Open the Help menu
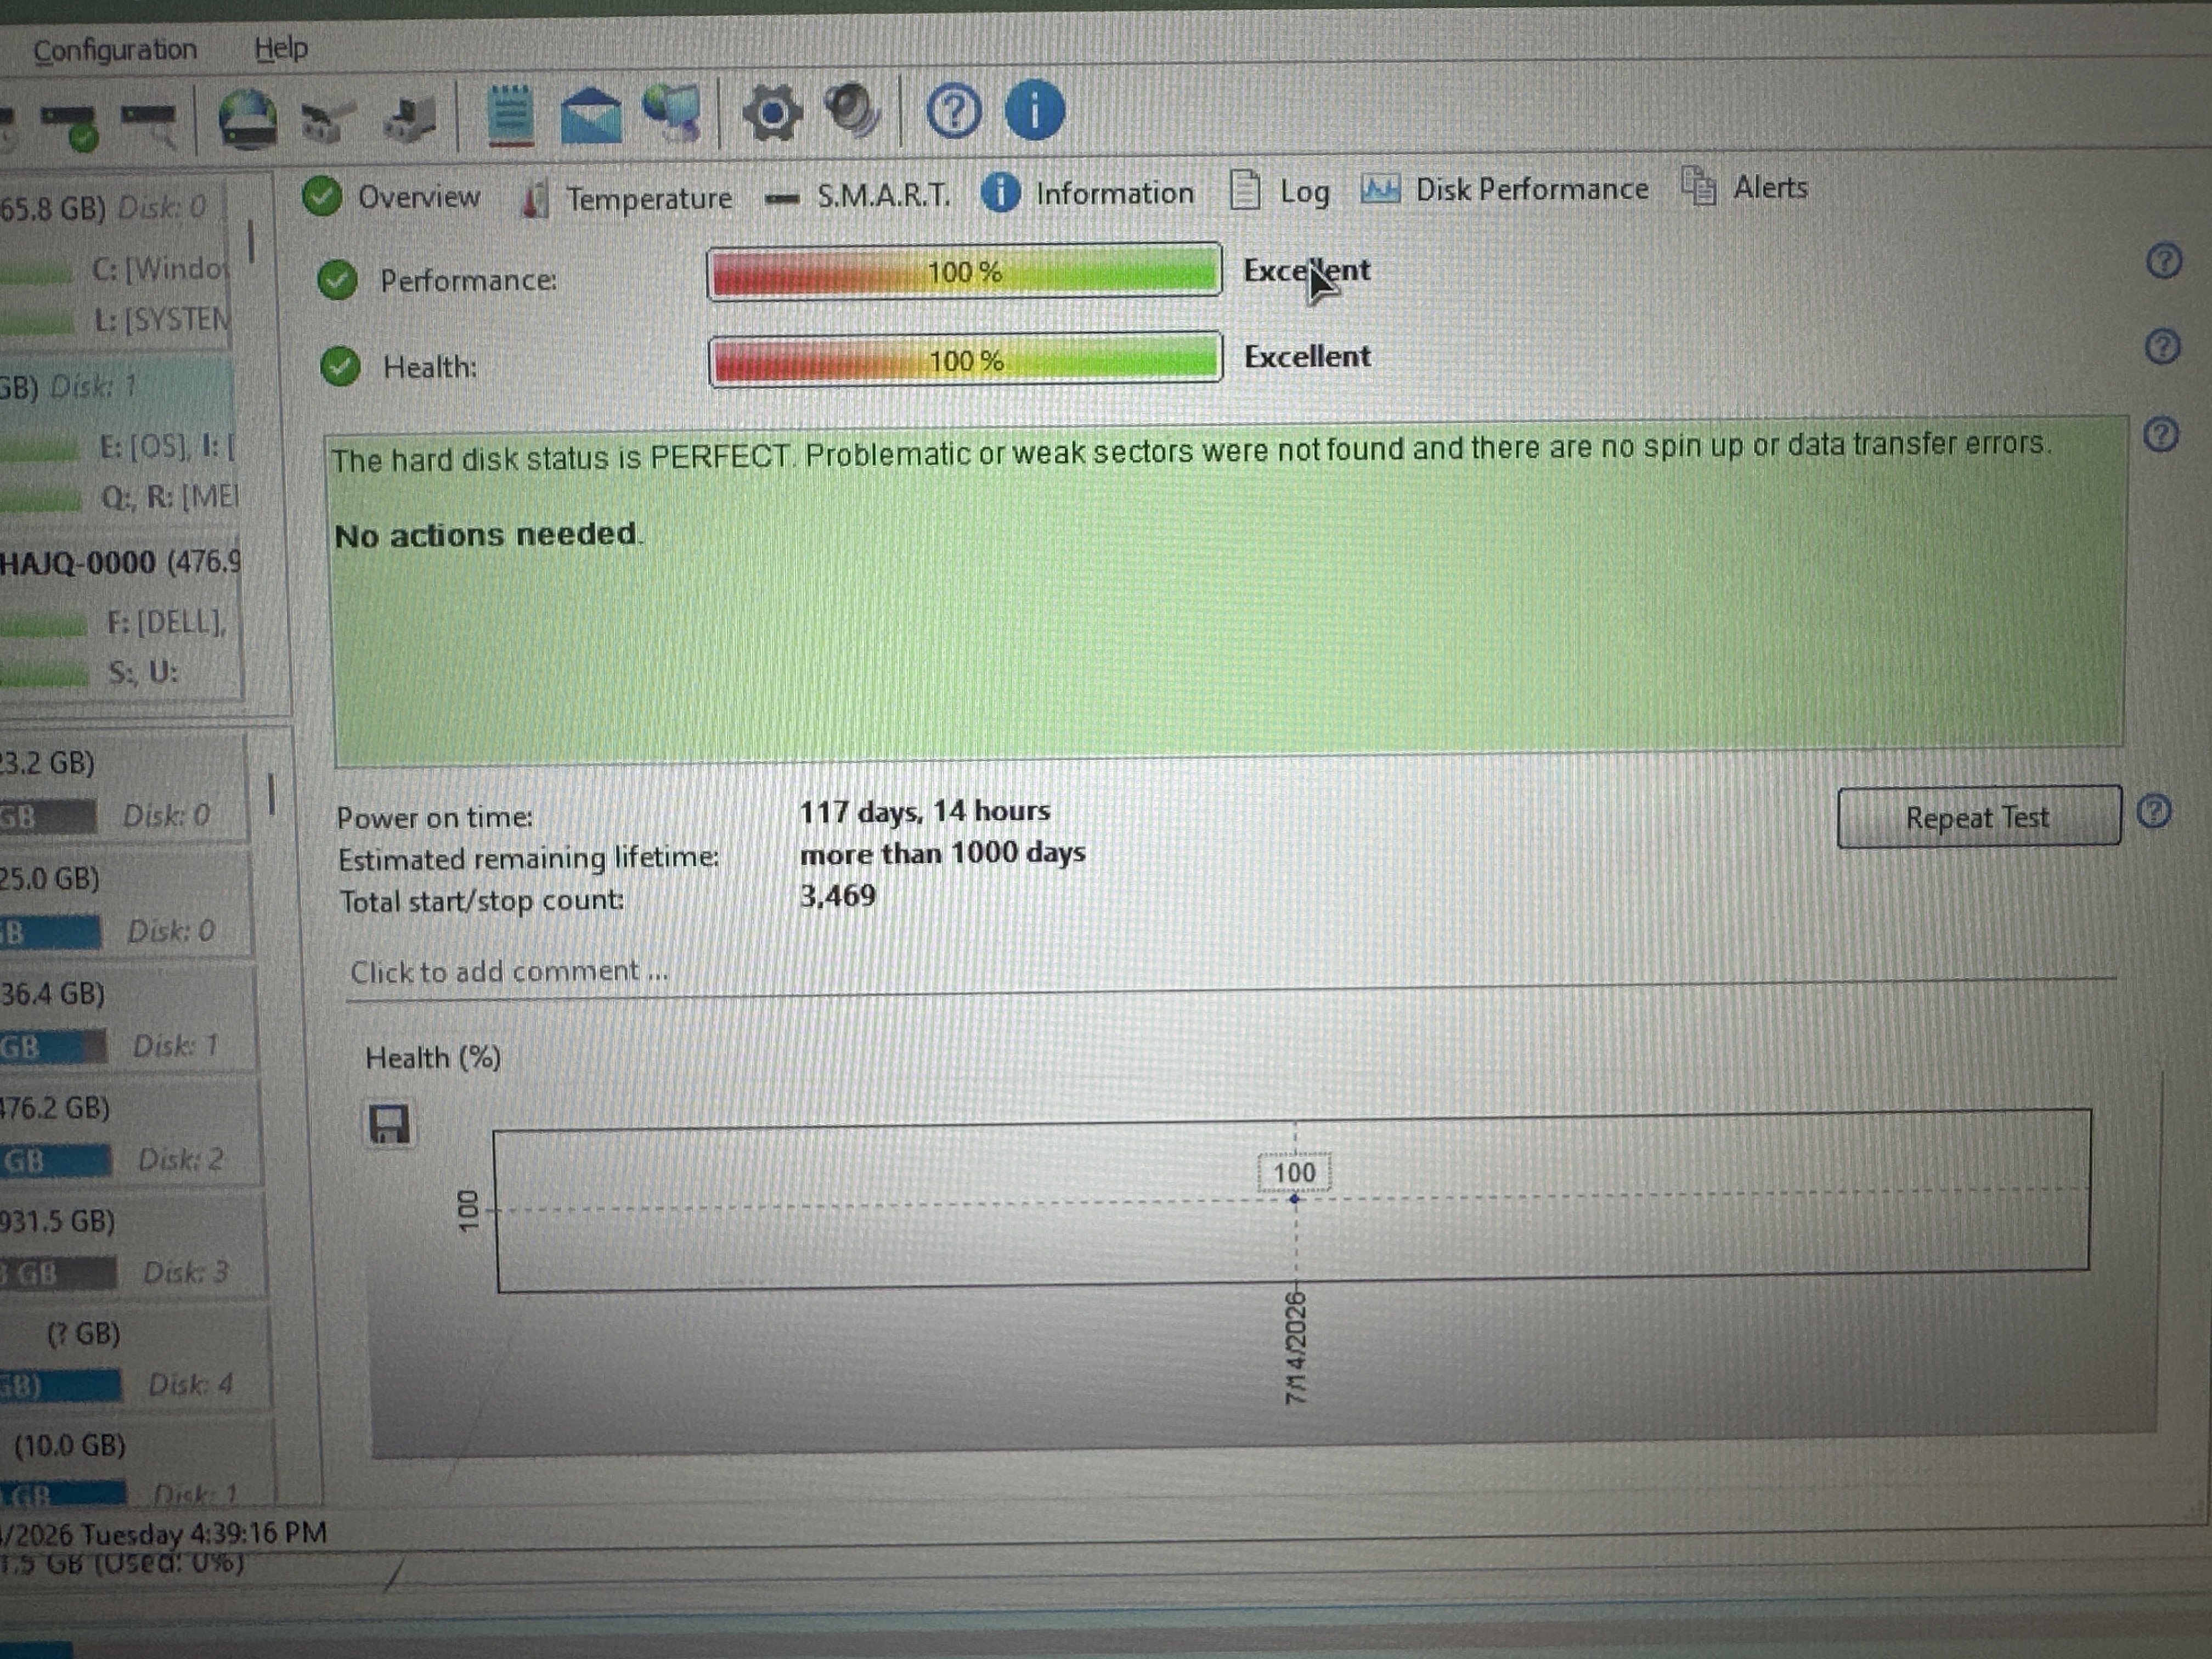This screenshot has width=2212, height=1659. click(x=281, y=48)
